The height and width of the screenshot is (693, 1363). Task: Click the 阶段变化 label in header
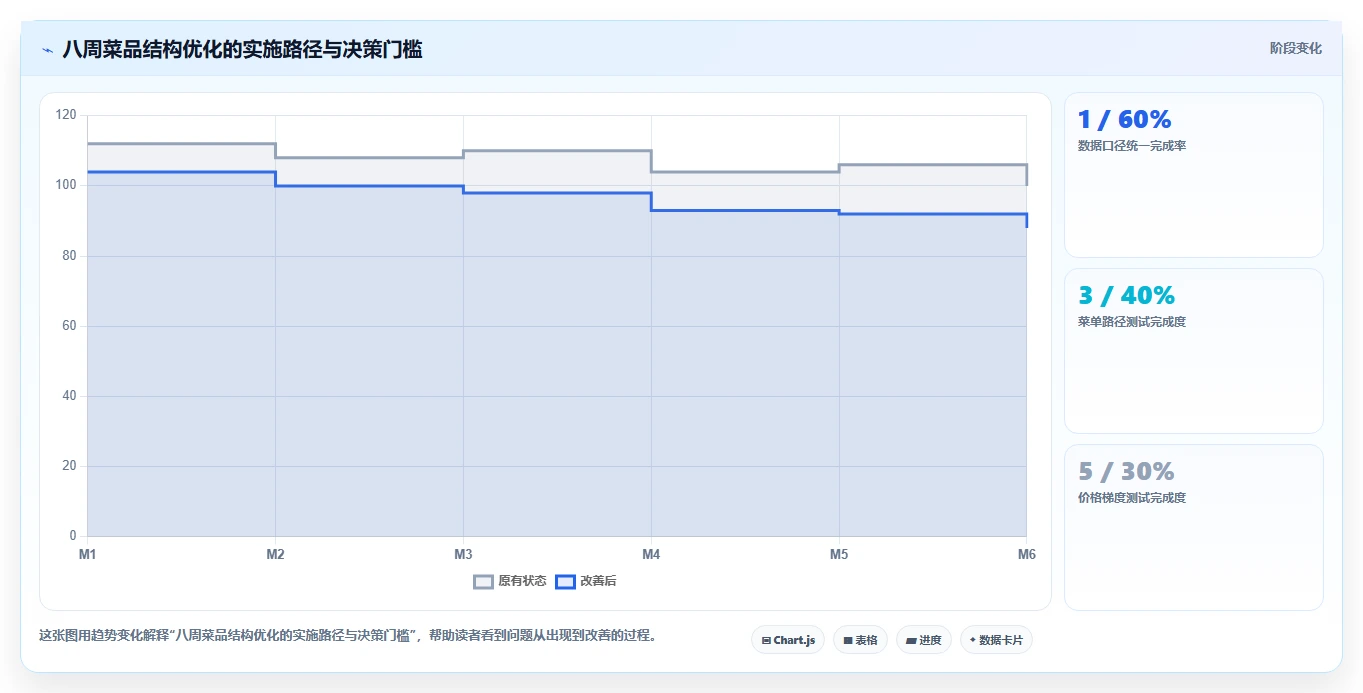tap(1296, 49)
